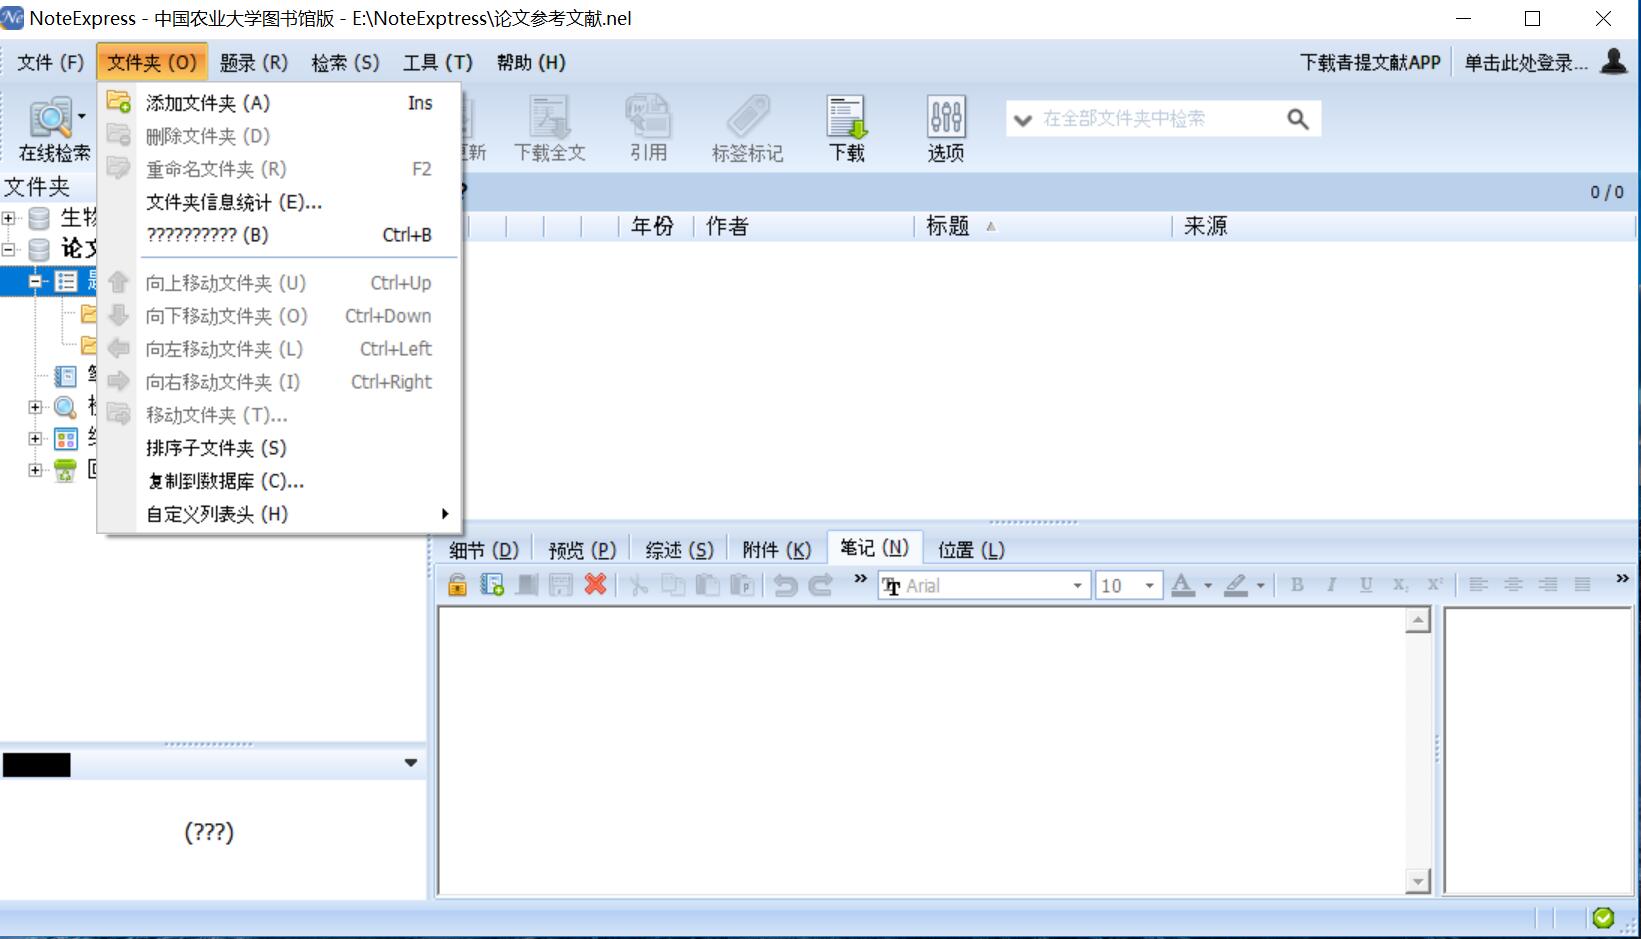Center align note text
This screenshot has height=939, width=1641.
pyautogui.click(x=1513, y=585)
